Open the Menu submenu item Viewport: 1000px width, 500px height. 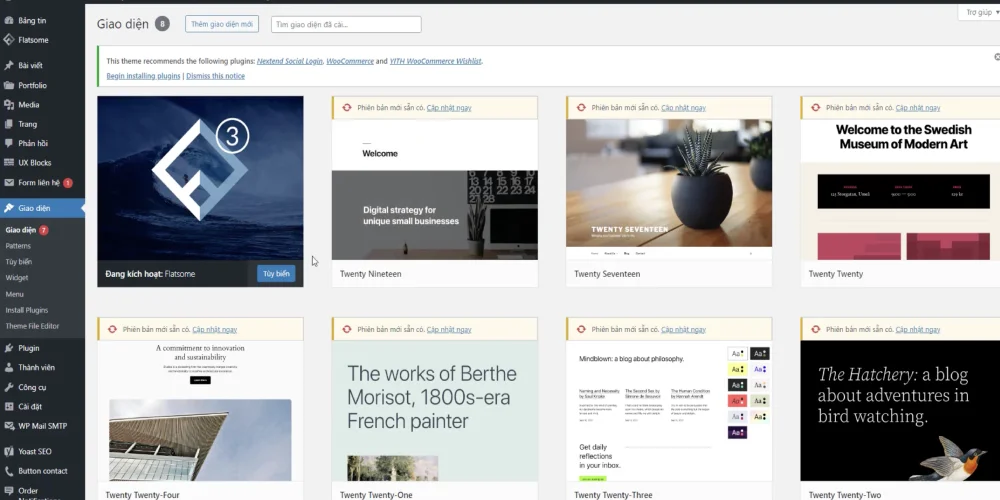(x=15, y=294)
